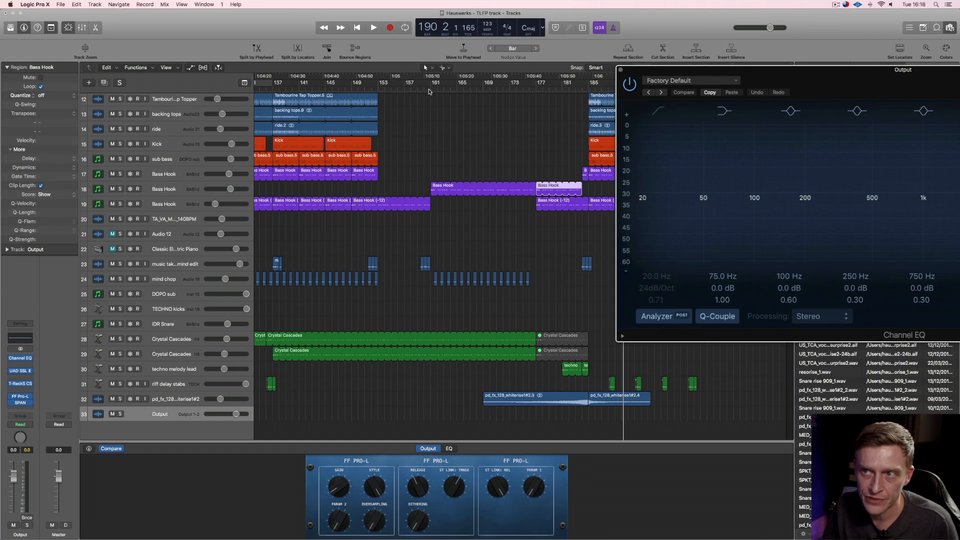Image resolution: width=960 pixels, height=540 pixels.
Task: Click the Play button
Action: (373, 28)
